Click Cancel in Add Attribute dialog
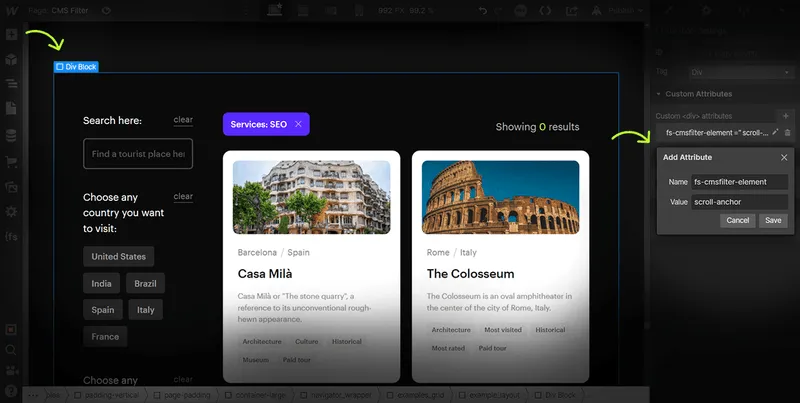Image resolution: width=800 pixels, height=403 pixels. [x=738, y=220]
